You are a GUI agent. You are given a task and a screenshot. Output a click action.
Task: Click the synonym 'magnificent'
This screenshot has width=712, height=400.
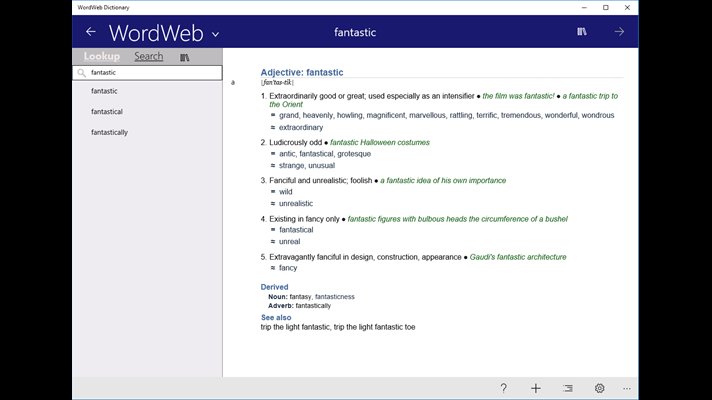pyautogui.click(x=386, y=115)
